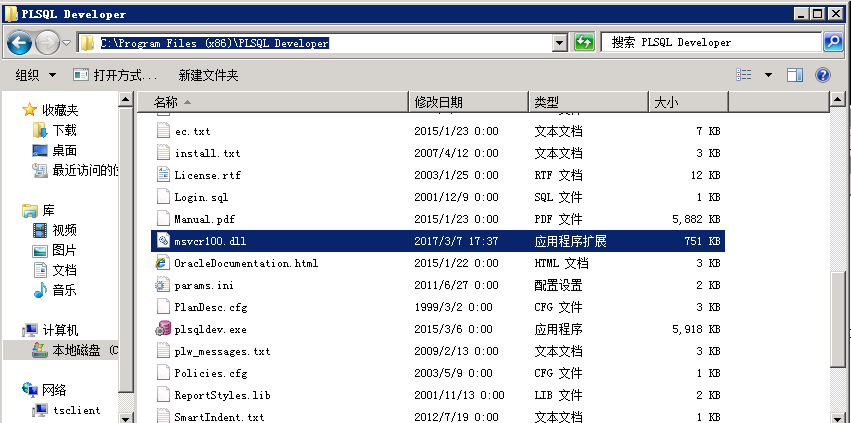Click the folder icon in the address bar

click(87, 43)
